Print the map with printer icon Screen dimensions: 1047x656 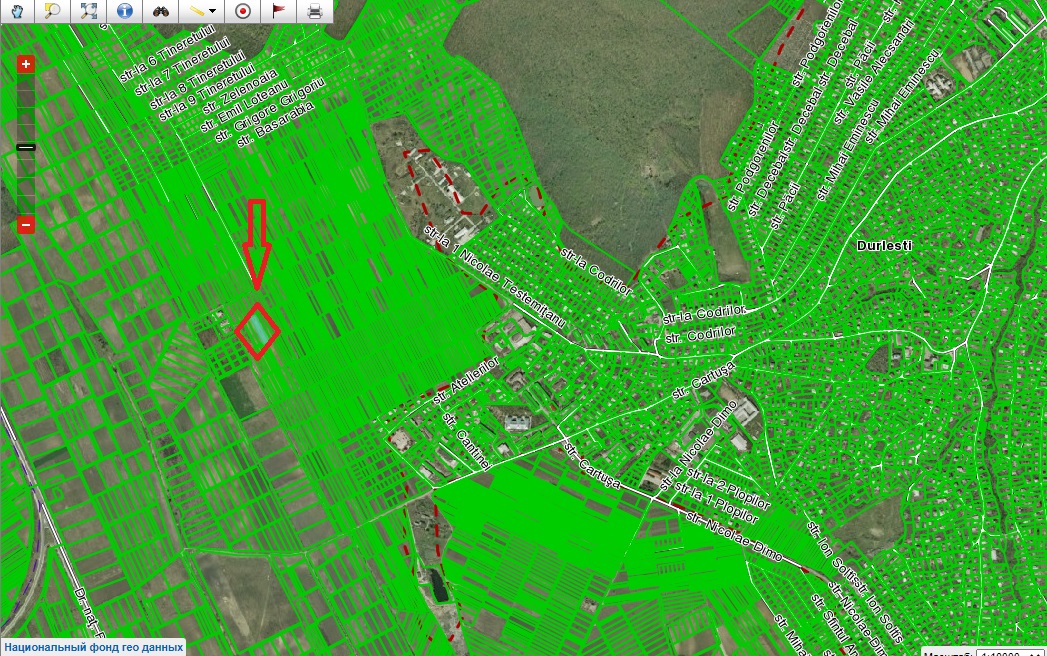pyautogui.click(x=315, y=12)
